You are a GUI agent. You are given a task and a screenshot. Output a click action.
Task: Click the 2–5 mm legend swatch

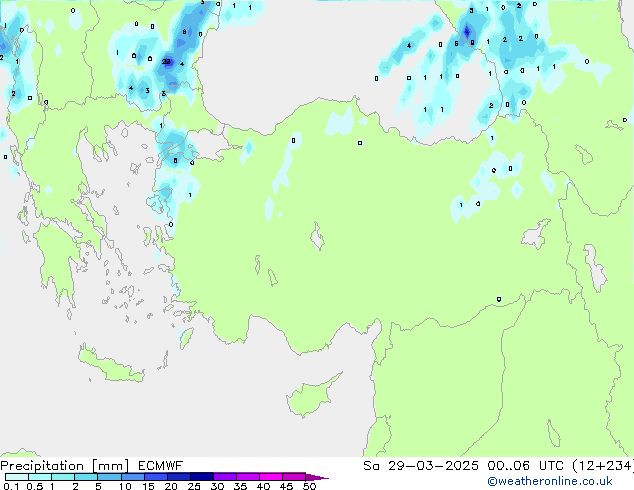point(86,477)
